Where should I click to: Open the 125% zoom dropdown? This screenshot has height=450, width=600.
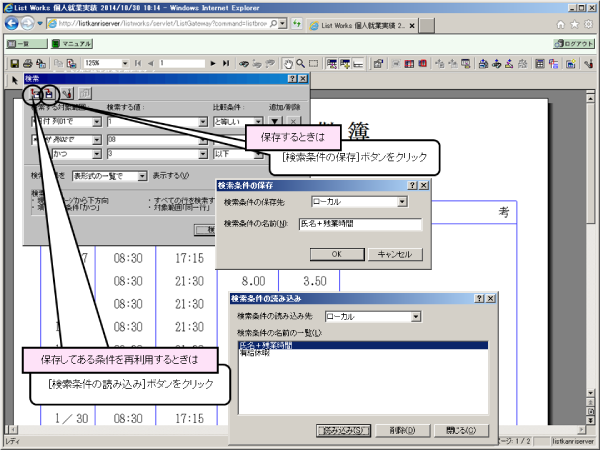click(125, 63)
